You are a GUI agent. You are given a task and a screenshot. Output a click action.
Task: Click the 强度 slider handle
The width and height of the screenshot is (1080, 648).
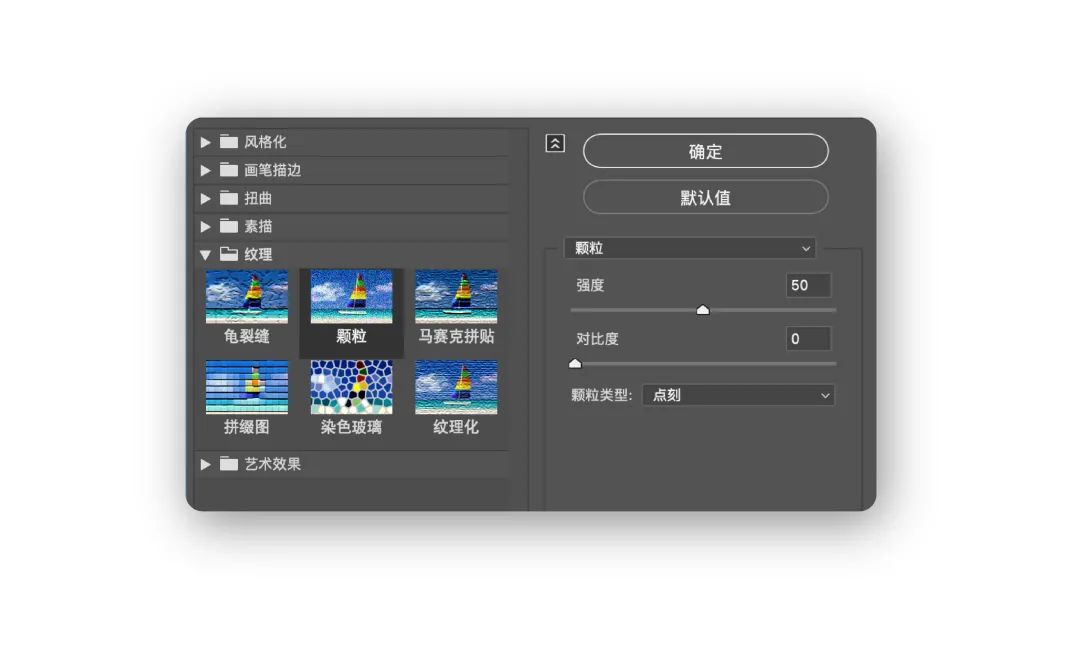702,310
